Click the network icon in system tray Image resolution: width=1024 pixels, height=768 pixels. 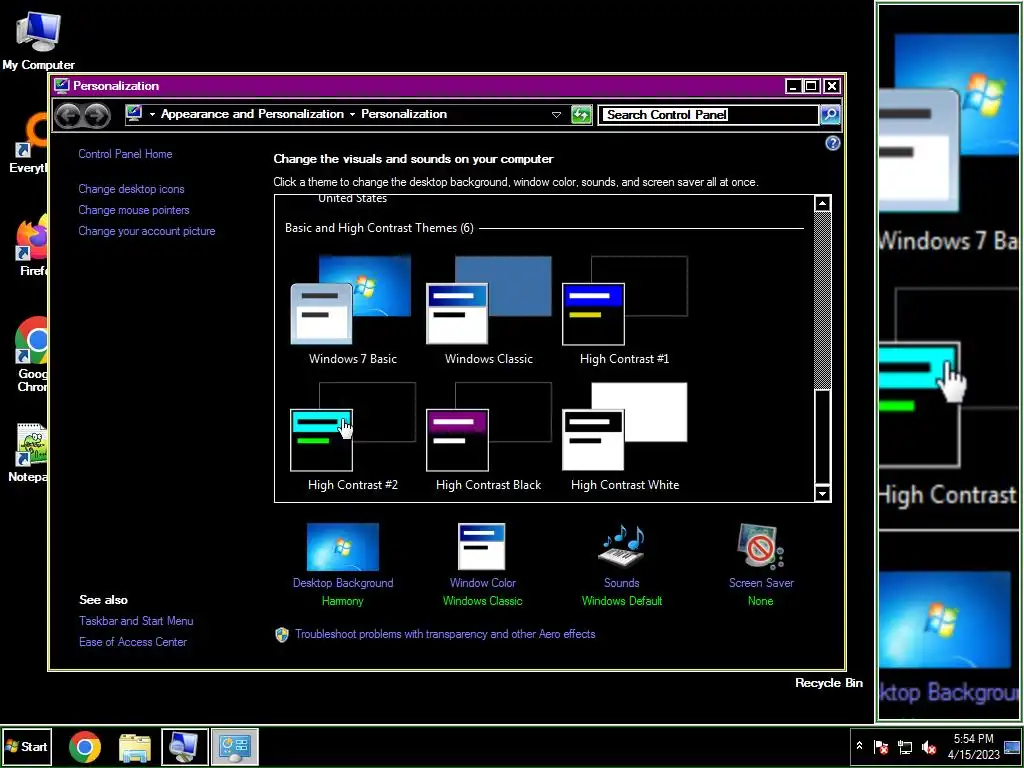tap(905, 746)
